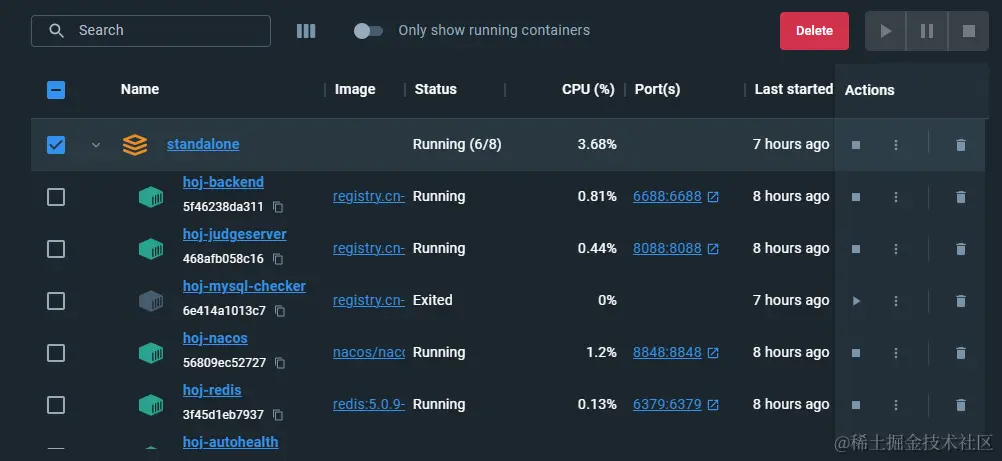Sort by the Name column header
The height and width of the screenshot is (461, 1002).
(x=140, y=89)
